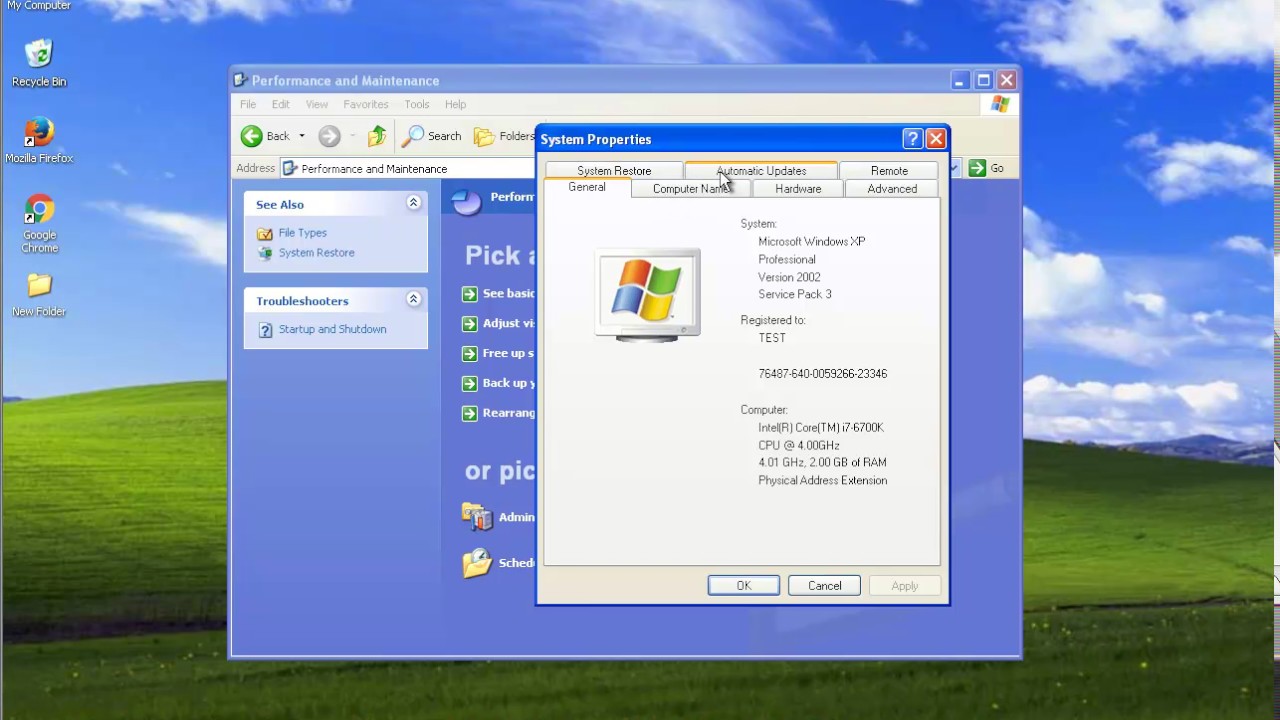Click the green Back arrow icon
The image size is (1280, 720).
251,136
